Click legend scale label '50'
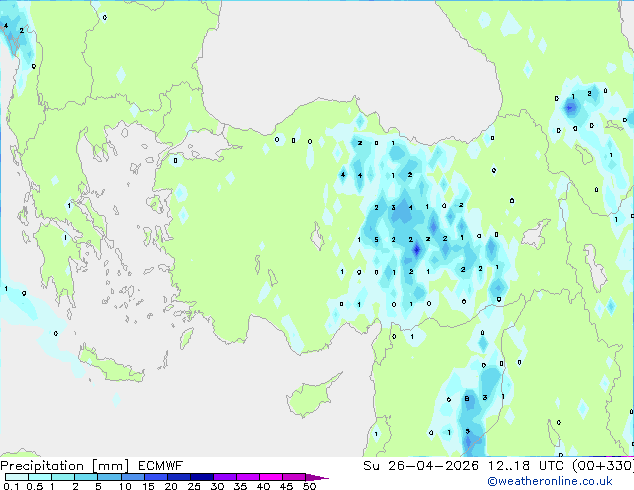Viewport: 634px width, 490px height. [309, 486]
